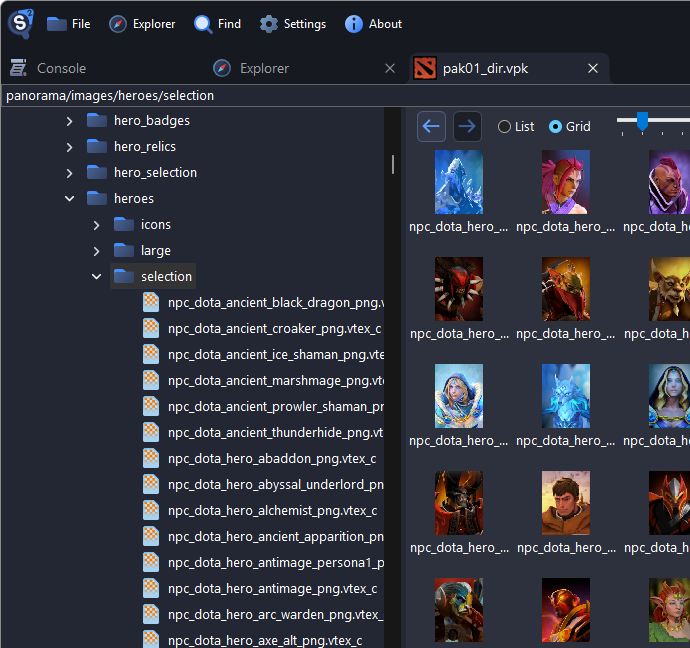690x648 pixels.
Task: Select the selection folder in tree
Action: point(153,276)
